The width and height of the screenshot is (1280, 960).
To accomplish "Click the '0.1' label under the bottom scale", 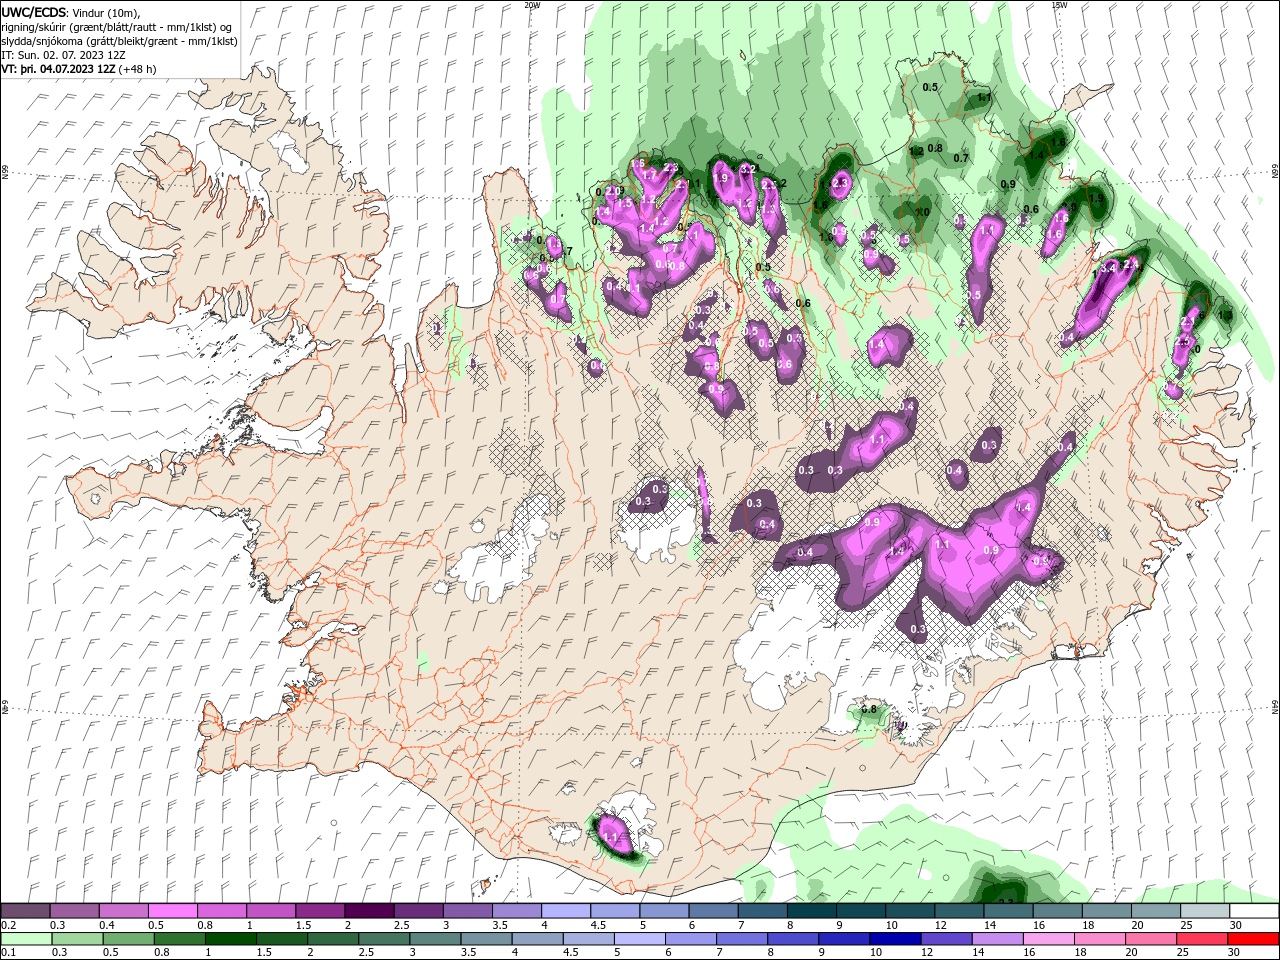I will tap(9, 953).
